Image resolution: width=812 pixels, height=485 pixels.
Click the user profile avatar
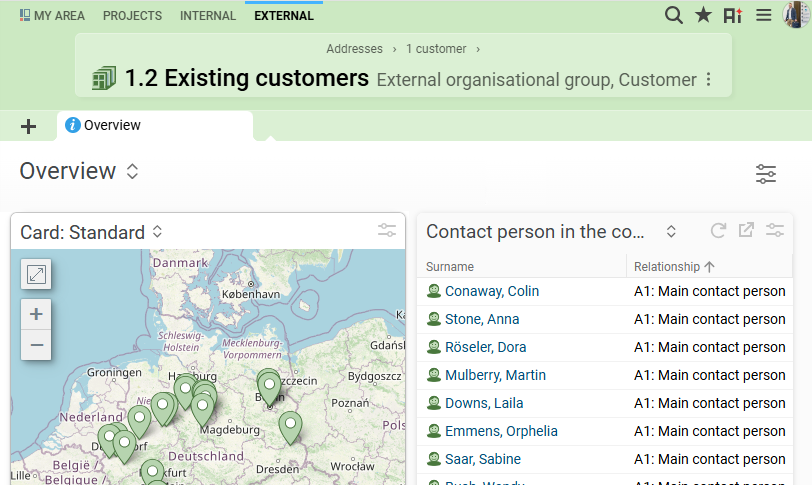coord(795,15)
